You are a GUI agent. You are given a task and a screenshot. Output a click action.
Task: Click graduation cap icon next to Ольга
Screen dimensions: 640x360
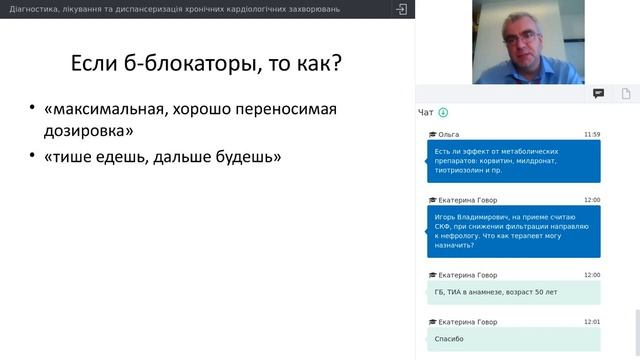433,134
